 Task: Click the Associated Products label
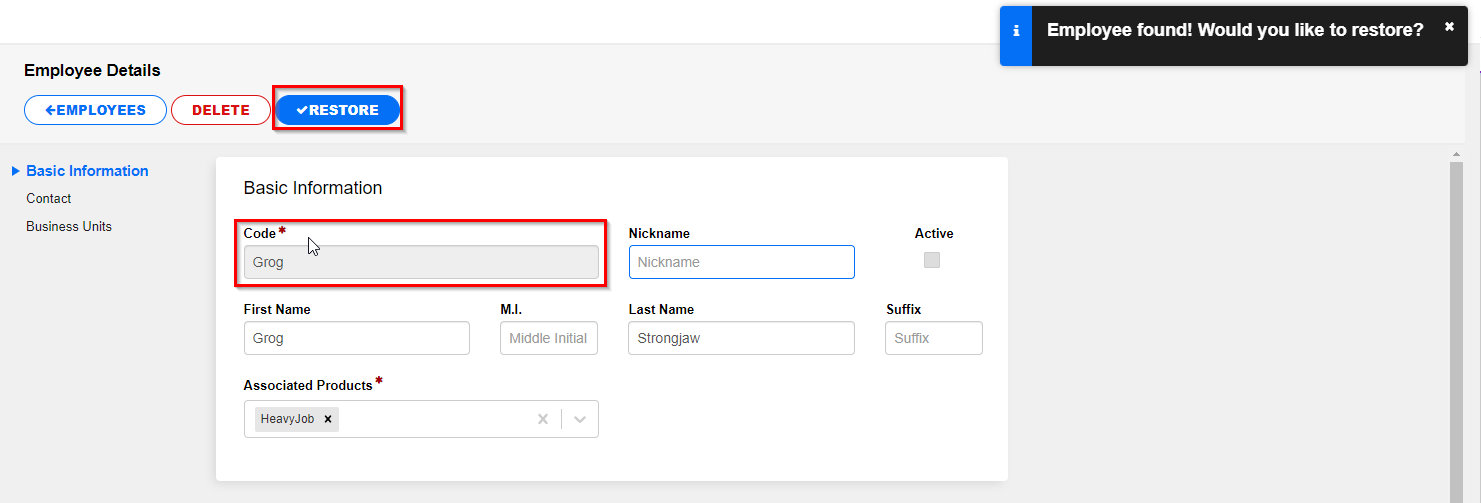click(308, 385)
